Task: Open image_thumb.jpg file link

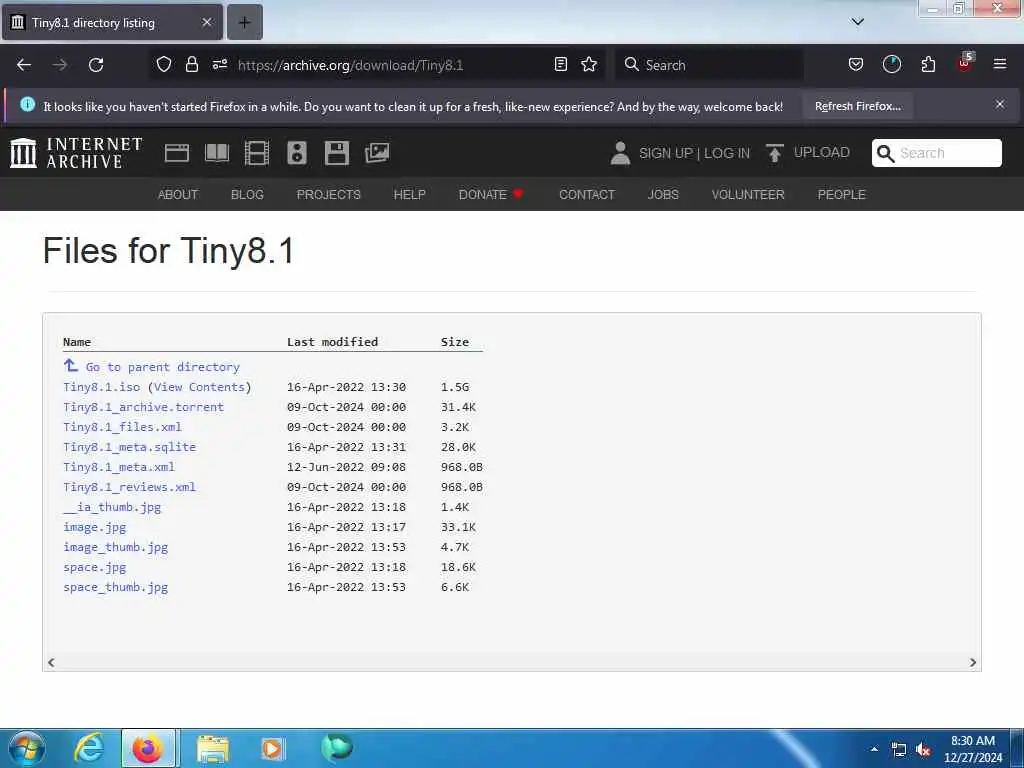Action: (x=116, y=547)
